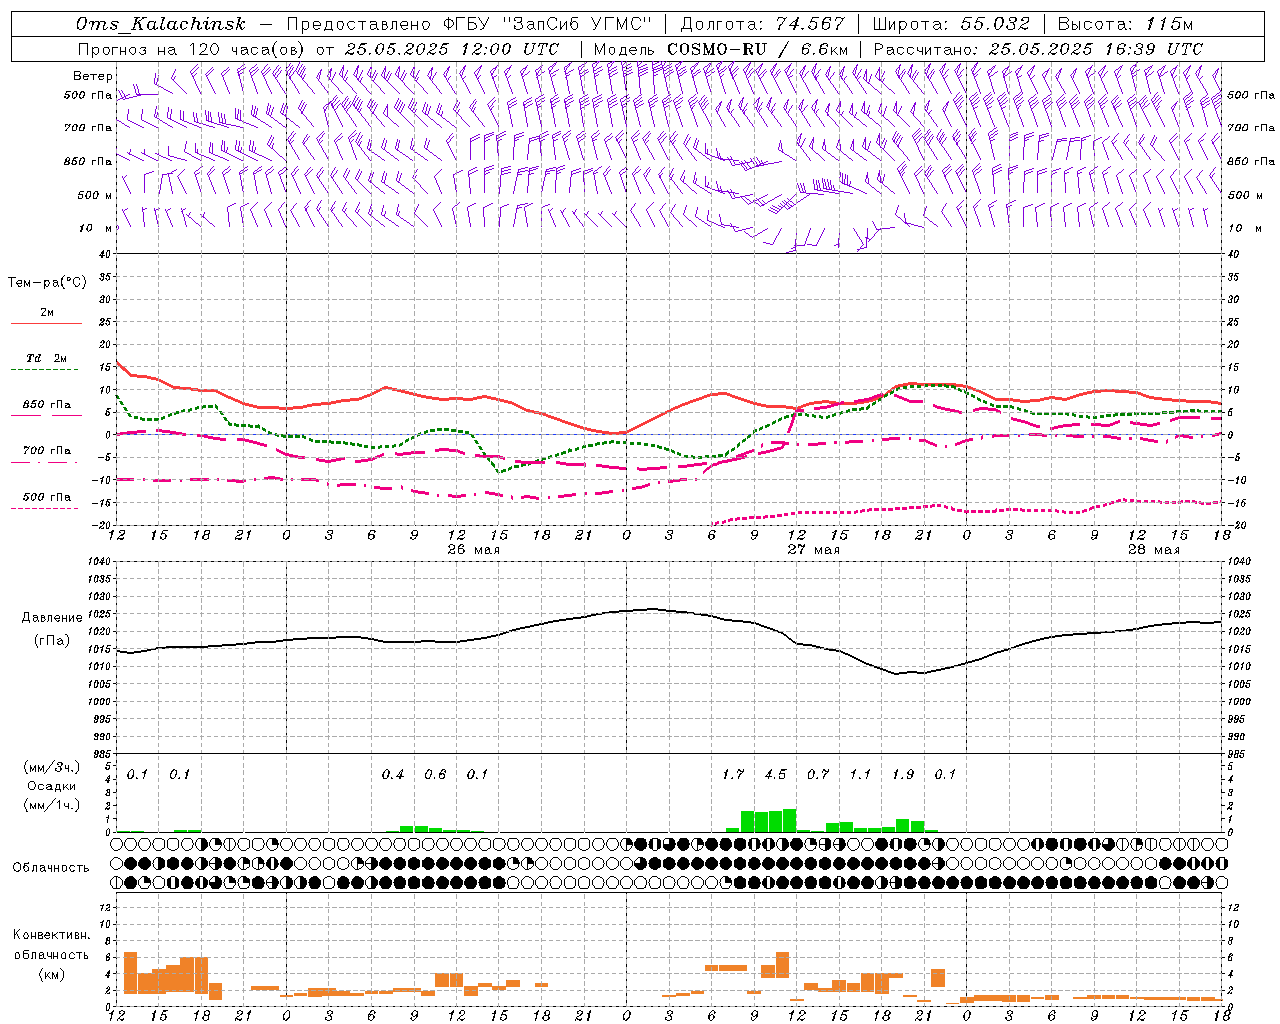This screenshot has height=1024, width=1280.
Task: Click the 0.7 precipitation total
Action: click(818, 774)
